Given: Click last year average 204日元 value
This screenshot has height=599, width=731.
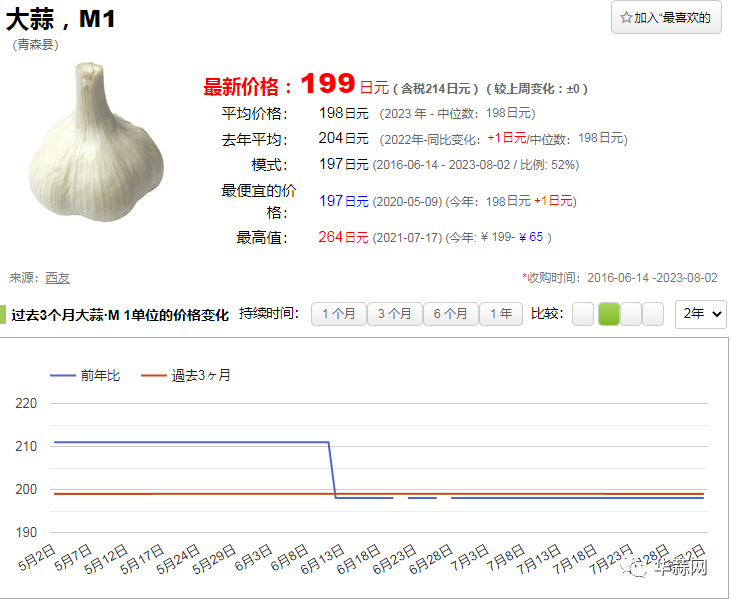Looking at the screenshot, I should point(343,138).
